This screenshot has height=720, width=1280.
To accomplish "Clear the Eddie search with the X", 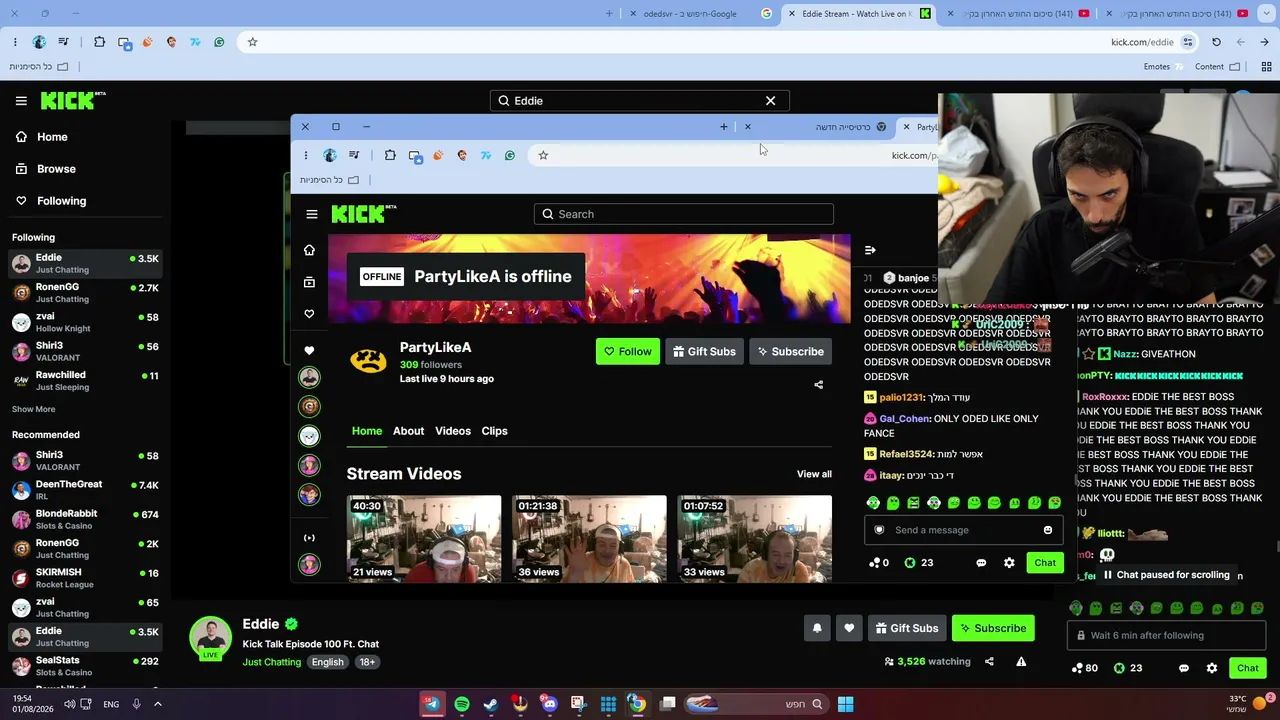I will click(770, 101).
